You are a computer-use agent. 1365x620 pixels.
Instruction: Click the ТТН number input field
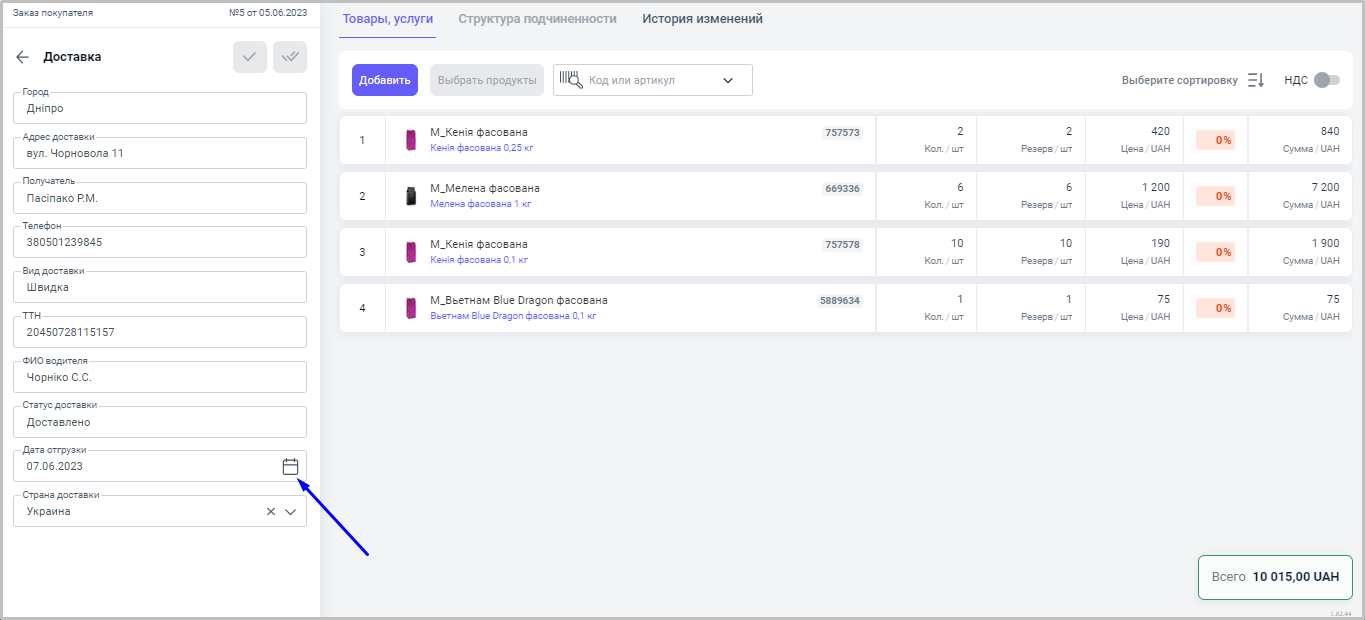160,332
